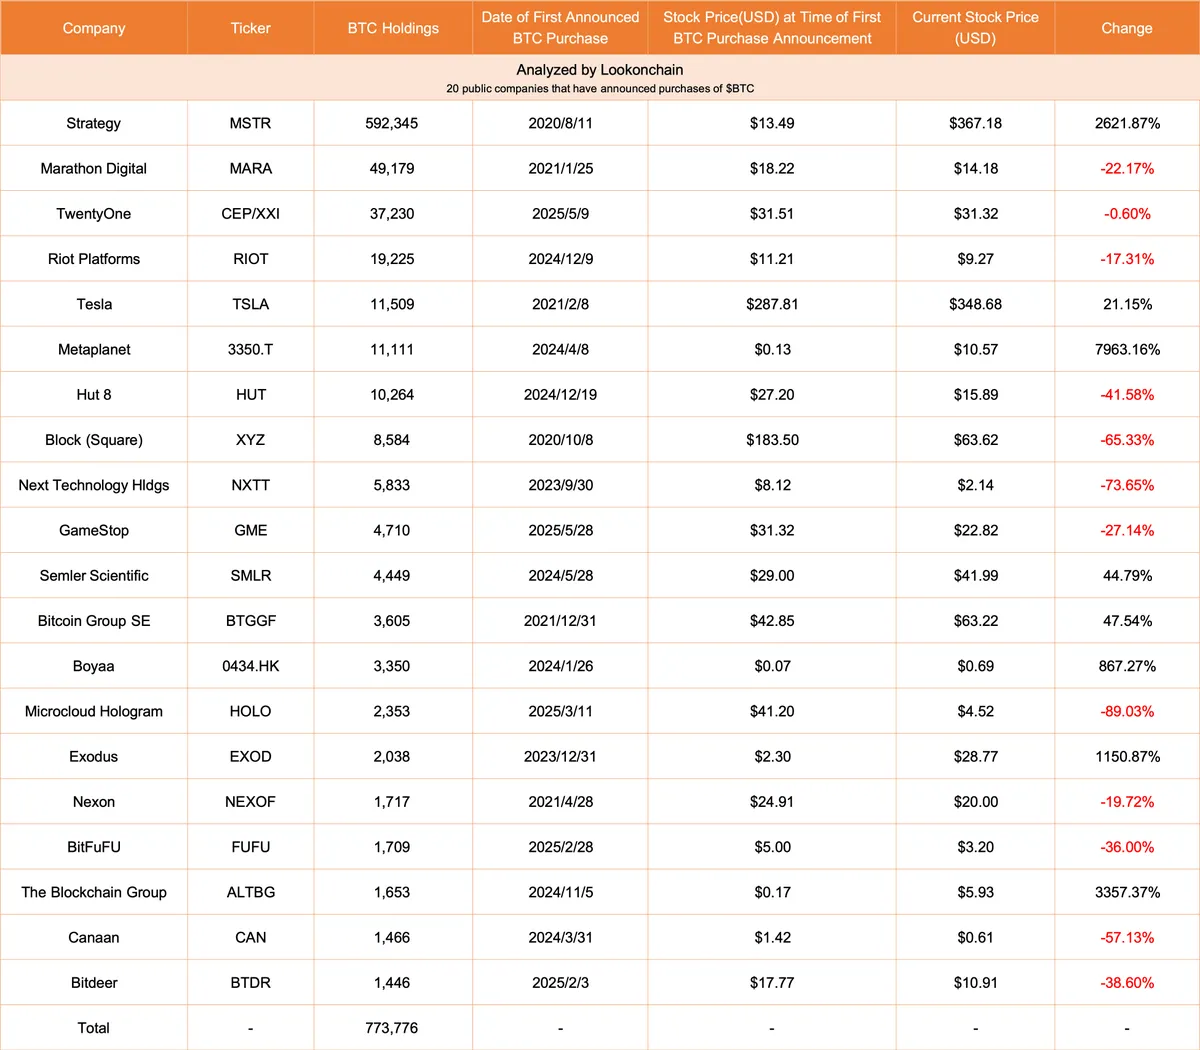Click the 773,776 total holdings value
Image resolution: width=1200 pixels, height=1050 pixels.
point(392,1028)
